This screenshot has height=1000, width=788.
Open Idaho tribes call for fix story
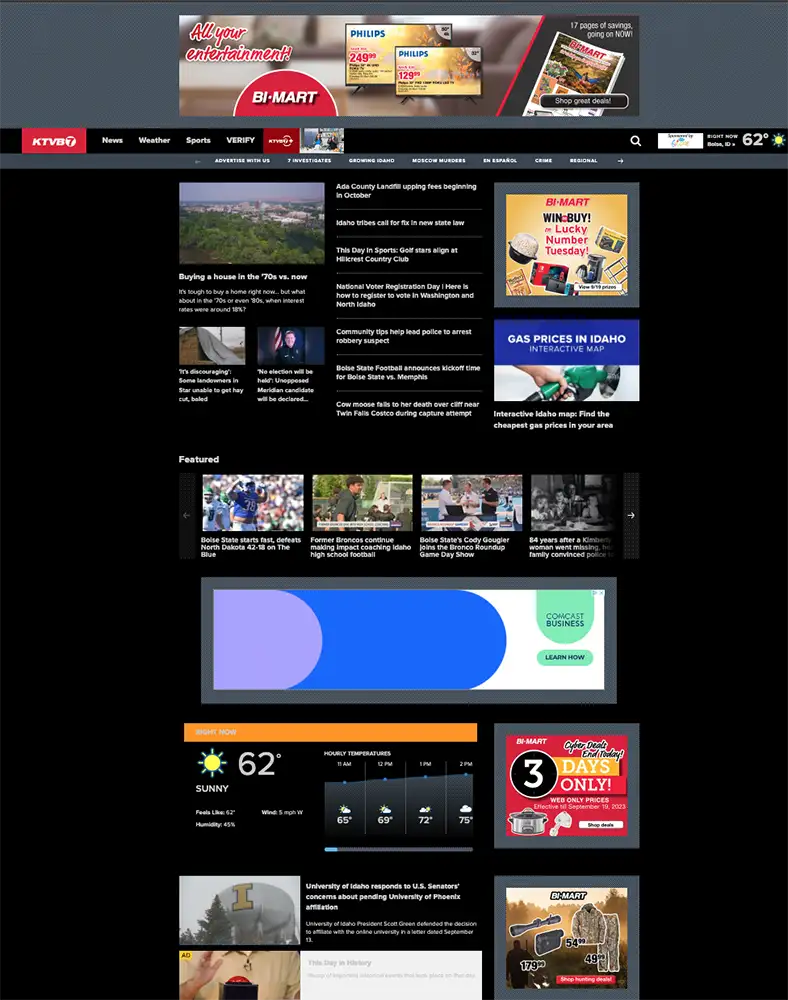tap(400, 223)
